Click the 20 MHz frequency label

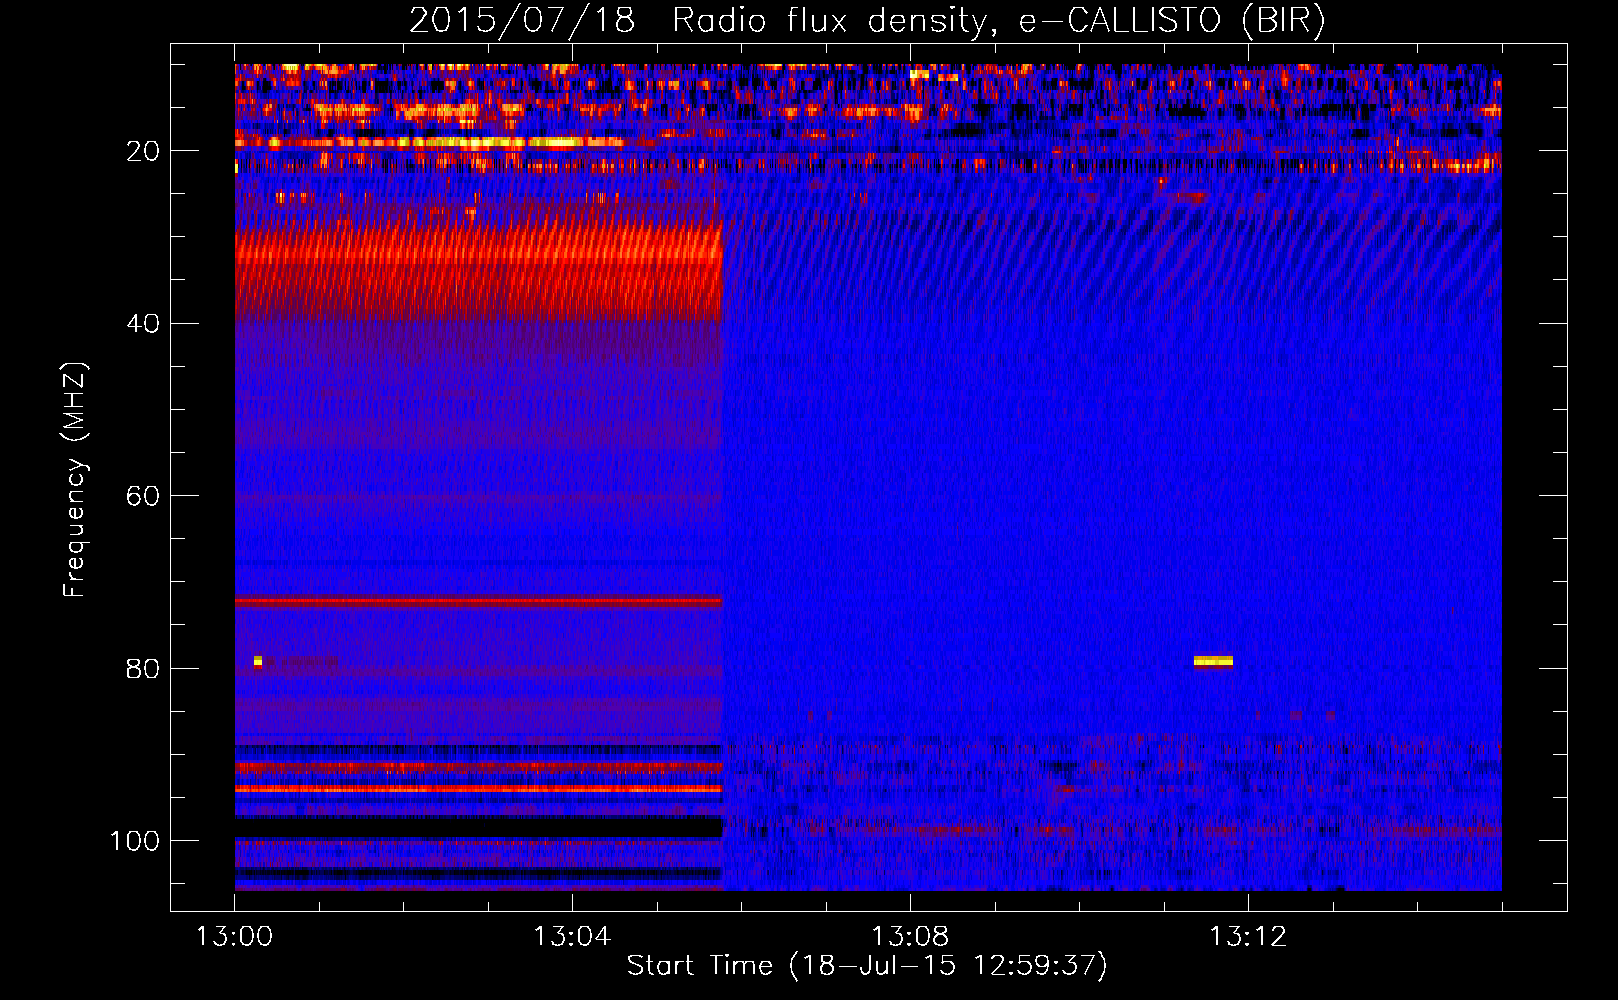(x=143, y=151)
